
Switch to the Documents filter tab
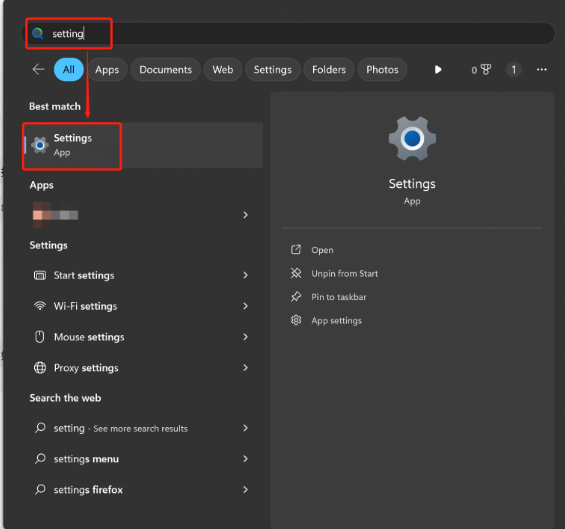[165, 70]
